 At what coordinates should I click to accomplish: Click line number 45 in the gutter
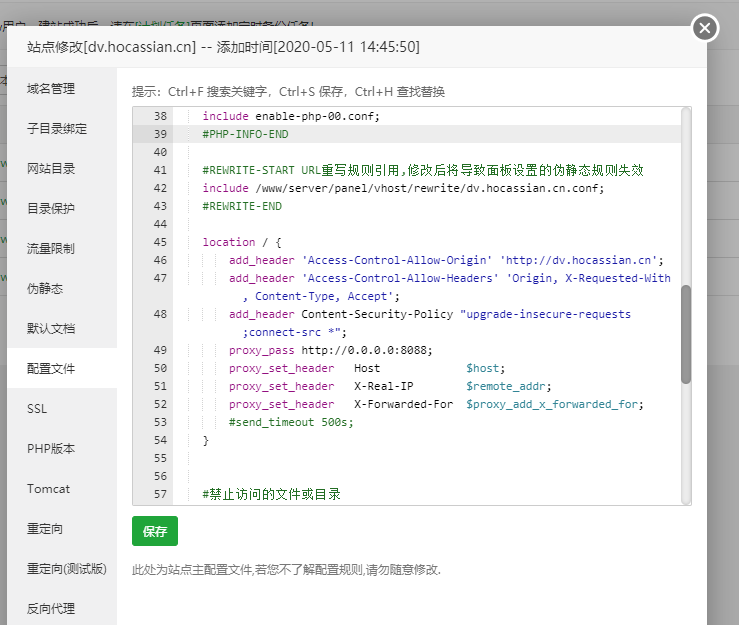coord(160,242)
